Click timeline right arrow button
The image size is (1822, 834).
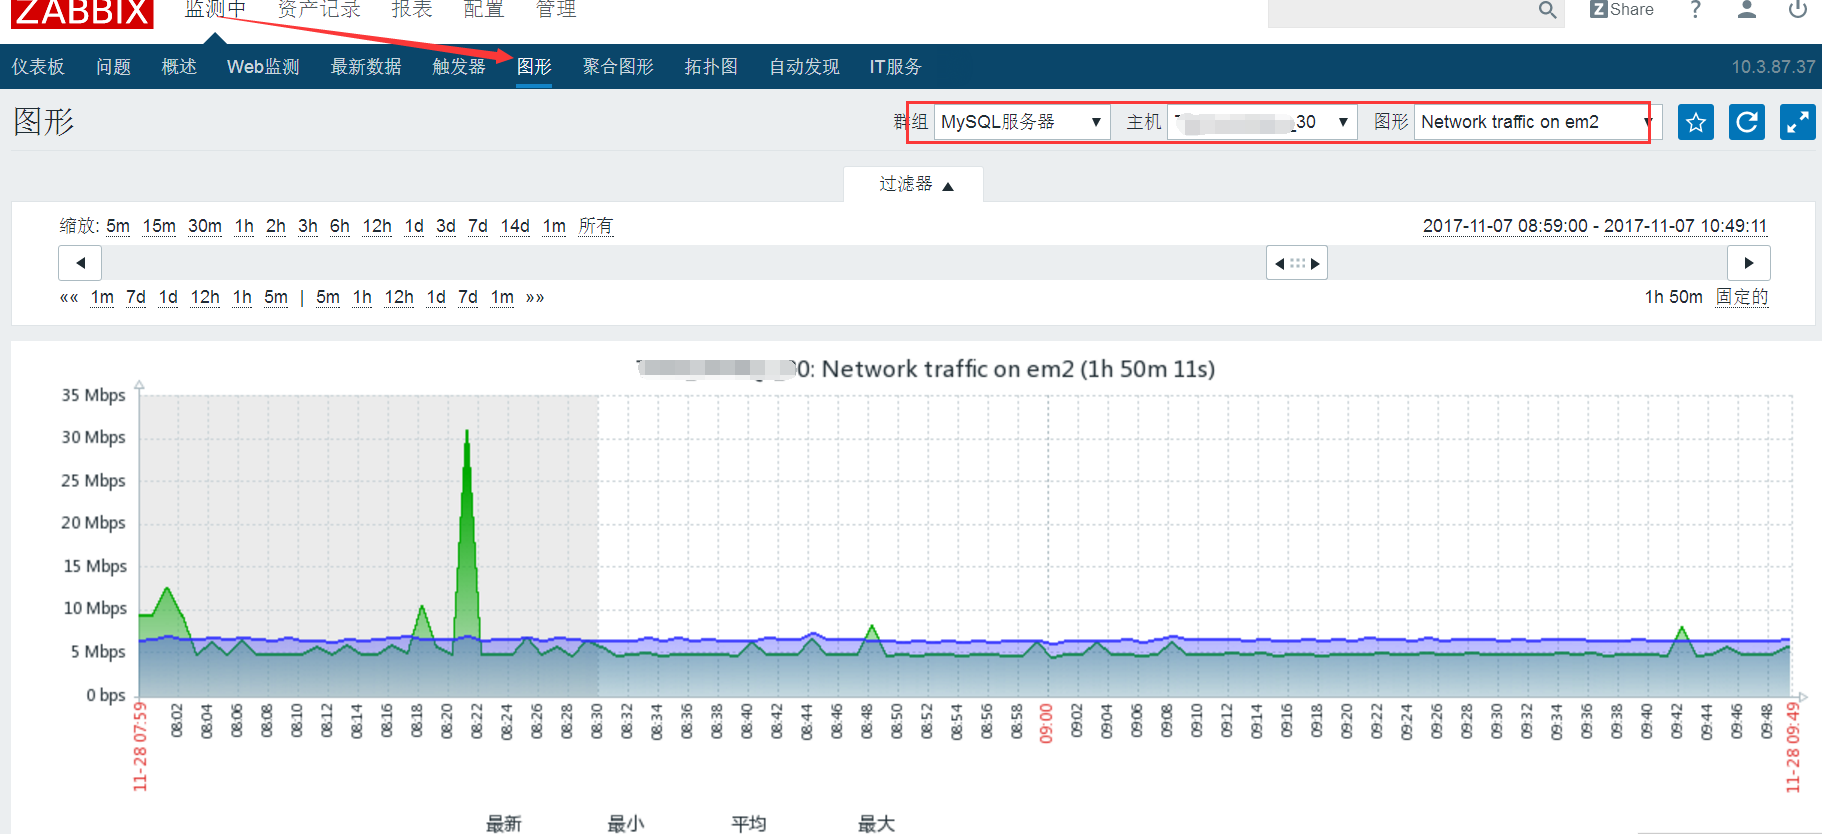(x=1749, y=263)
